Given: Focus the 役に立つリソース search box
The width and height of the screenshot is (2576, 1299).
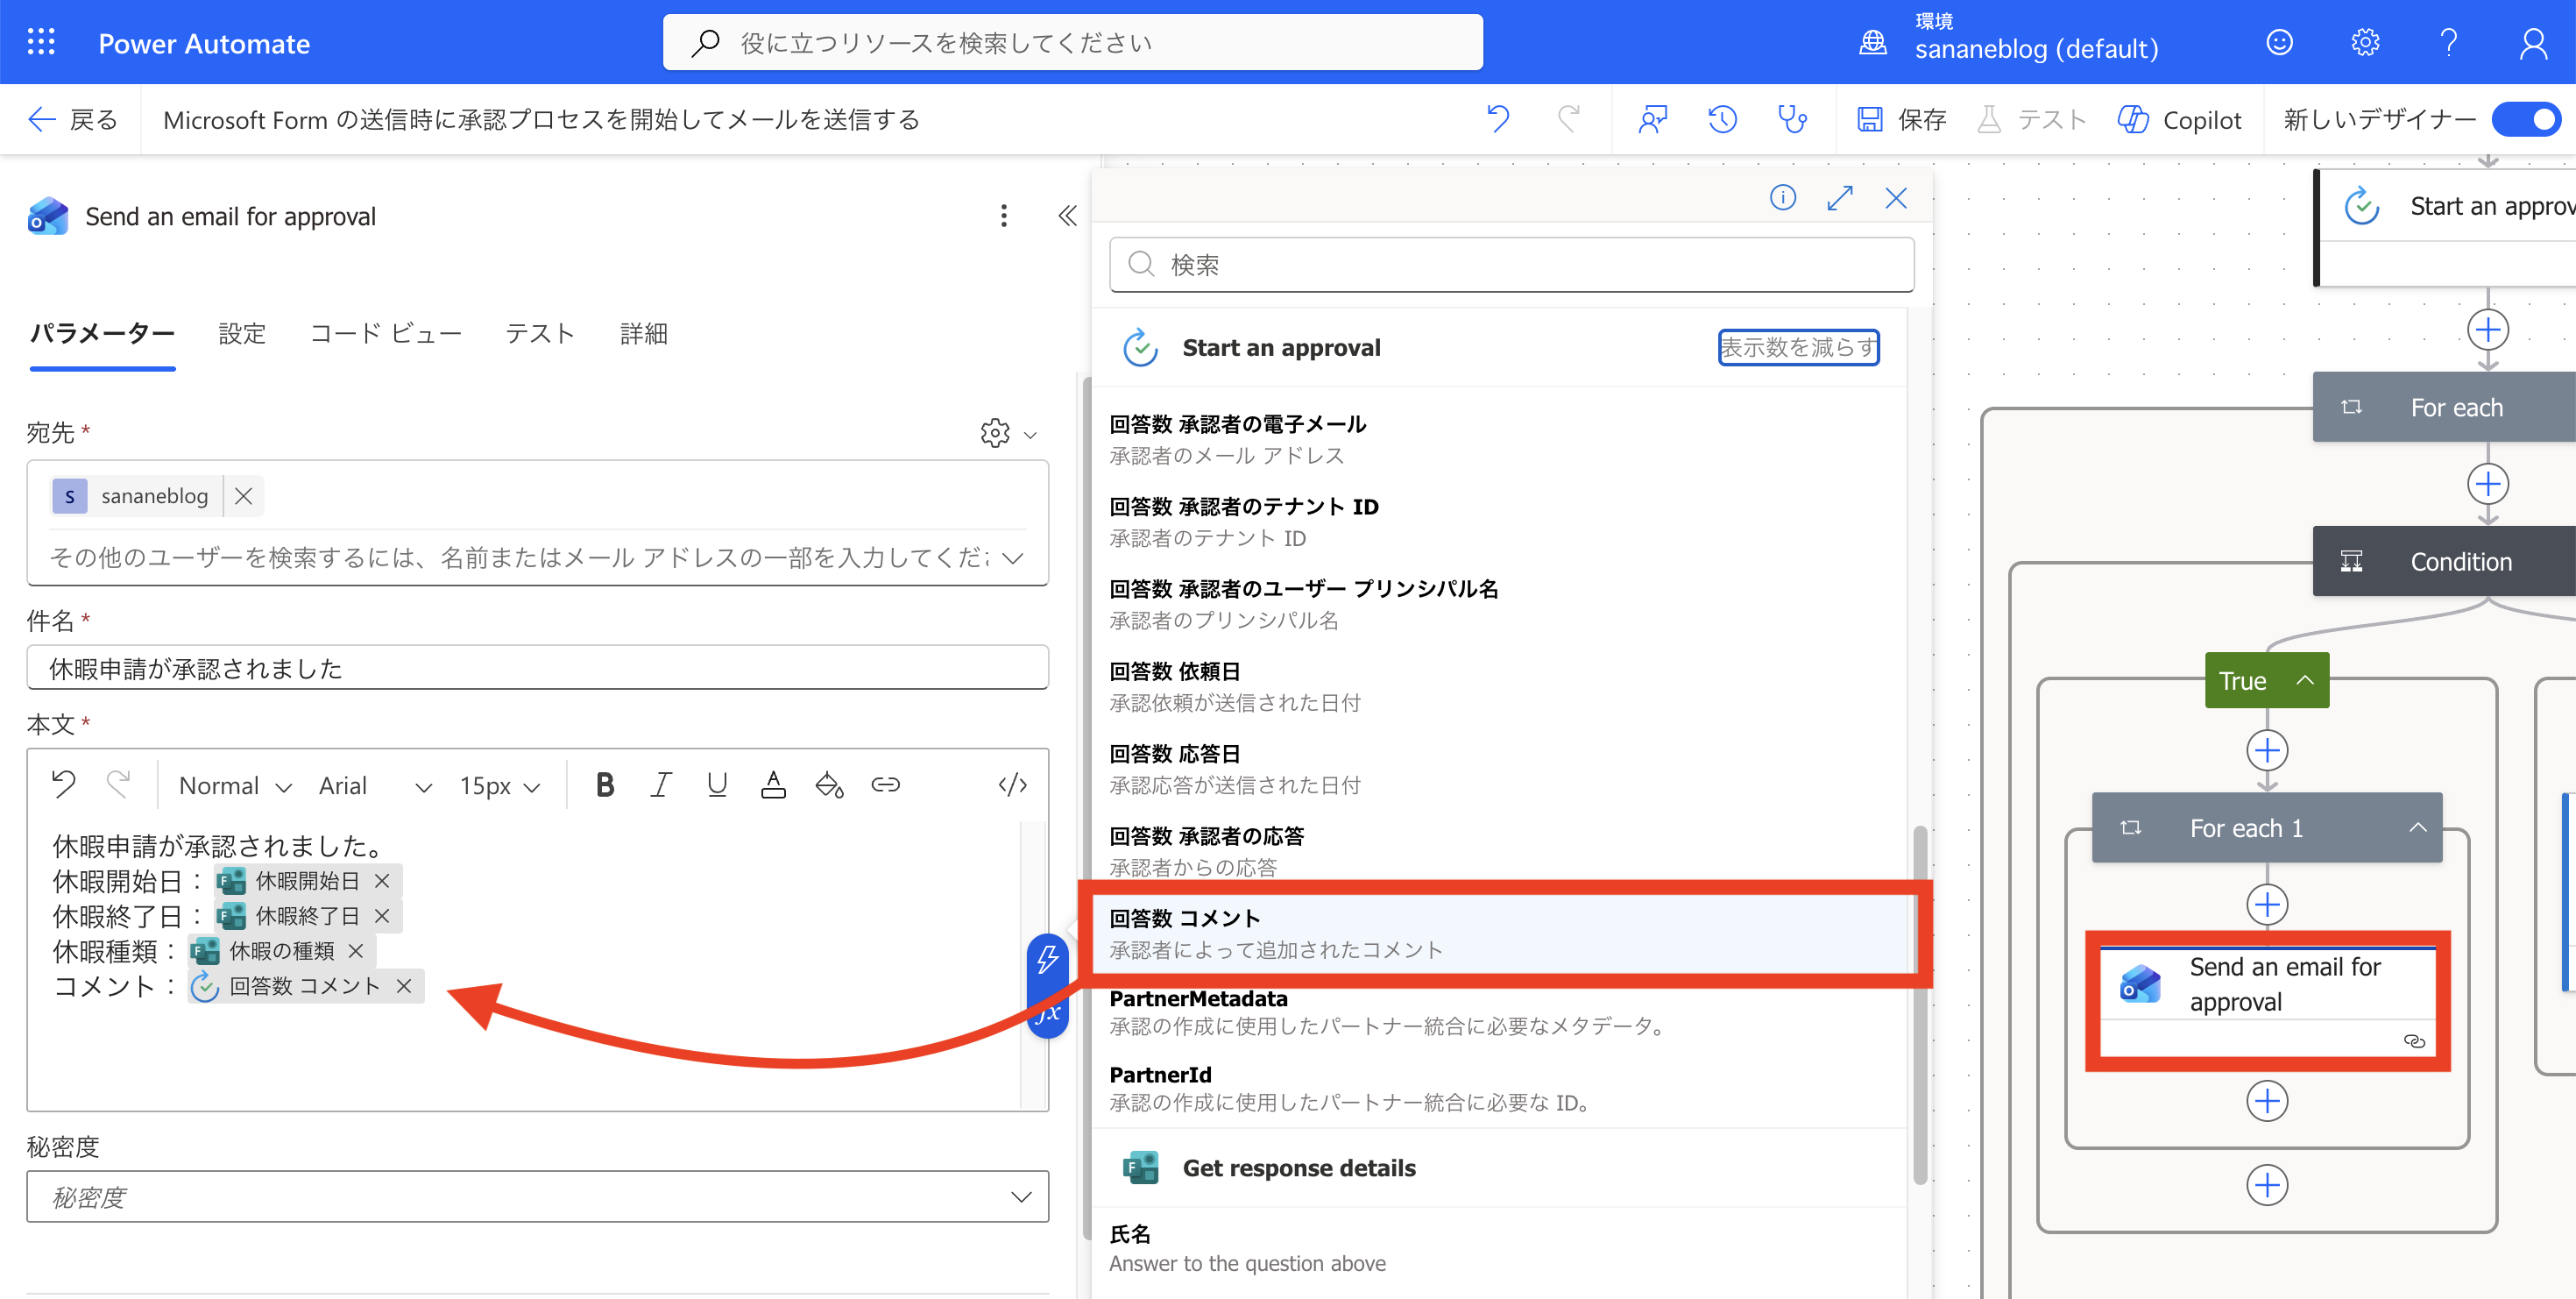Looking at the screenshot, I should (x=1072, y=43).
